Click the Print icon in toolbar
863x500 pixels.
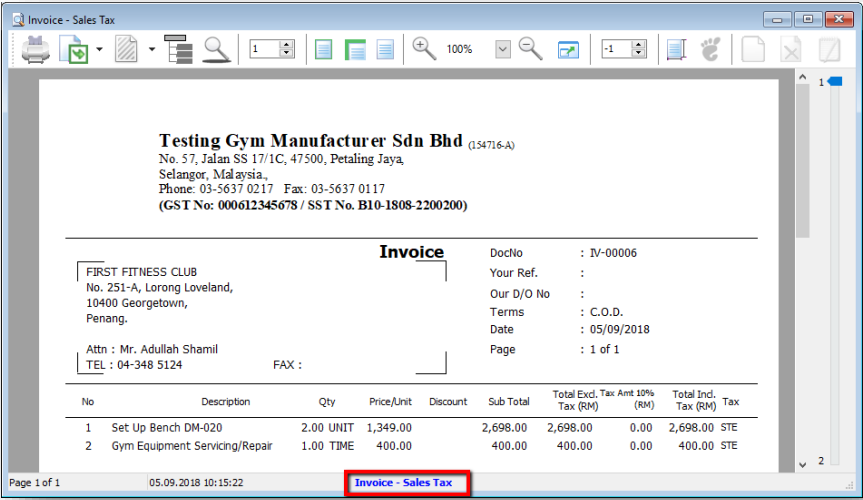click(x=36, y=49)
